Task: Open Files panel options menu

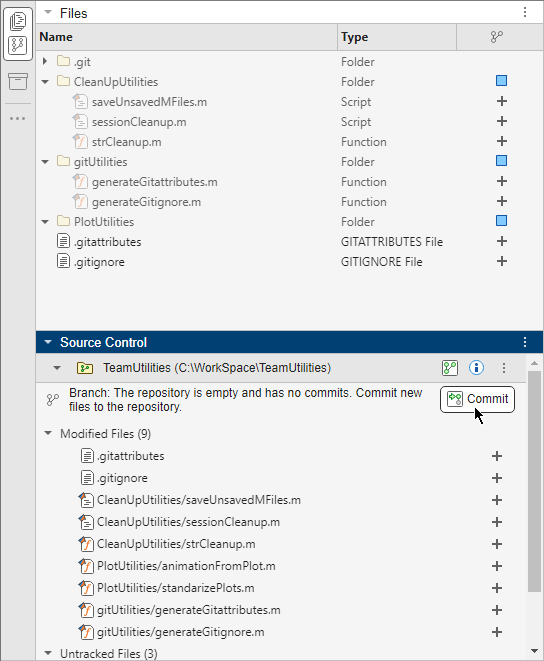Action: 525,12
